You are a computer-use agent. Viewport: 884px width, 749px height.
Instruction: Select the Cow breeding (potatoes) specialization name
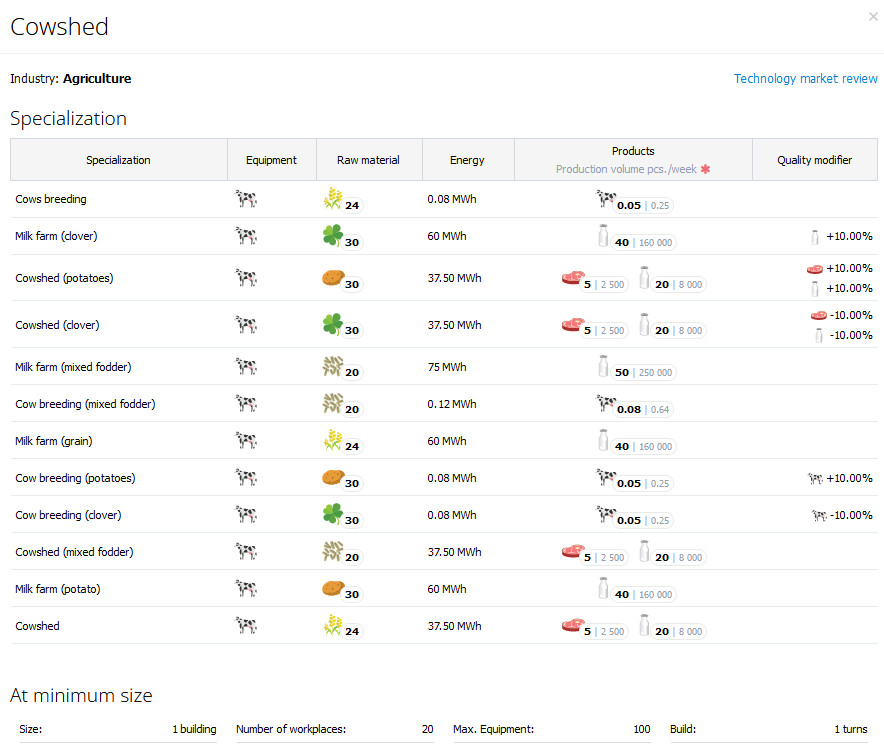[75, 478]
